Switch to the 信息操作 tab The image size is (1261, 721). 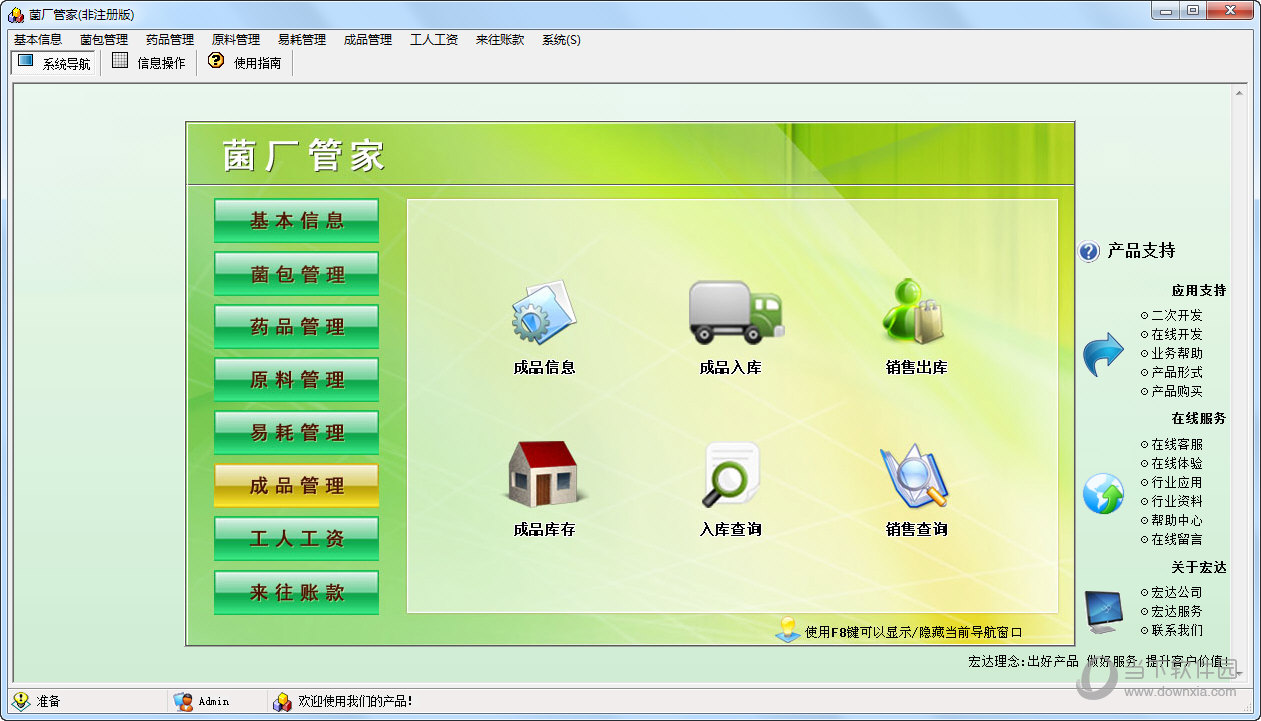[149, 63]
